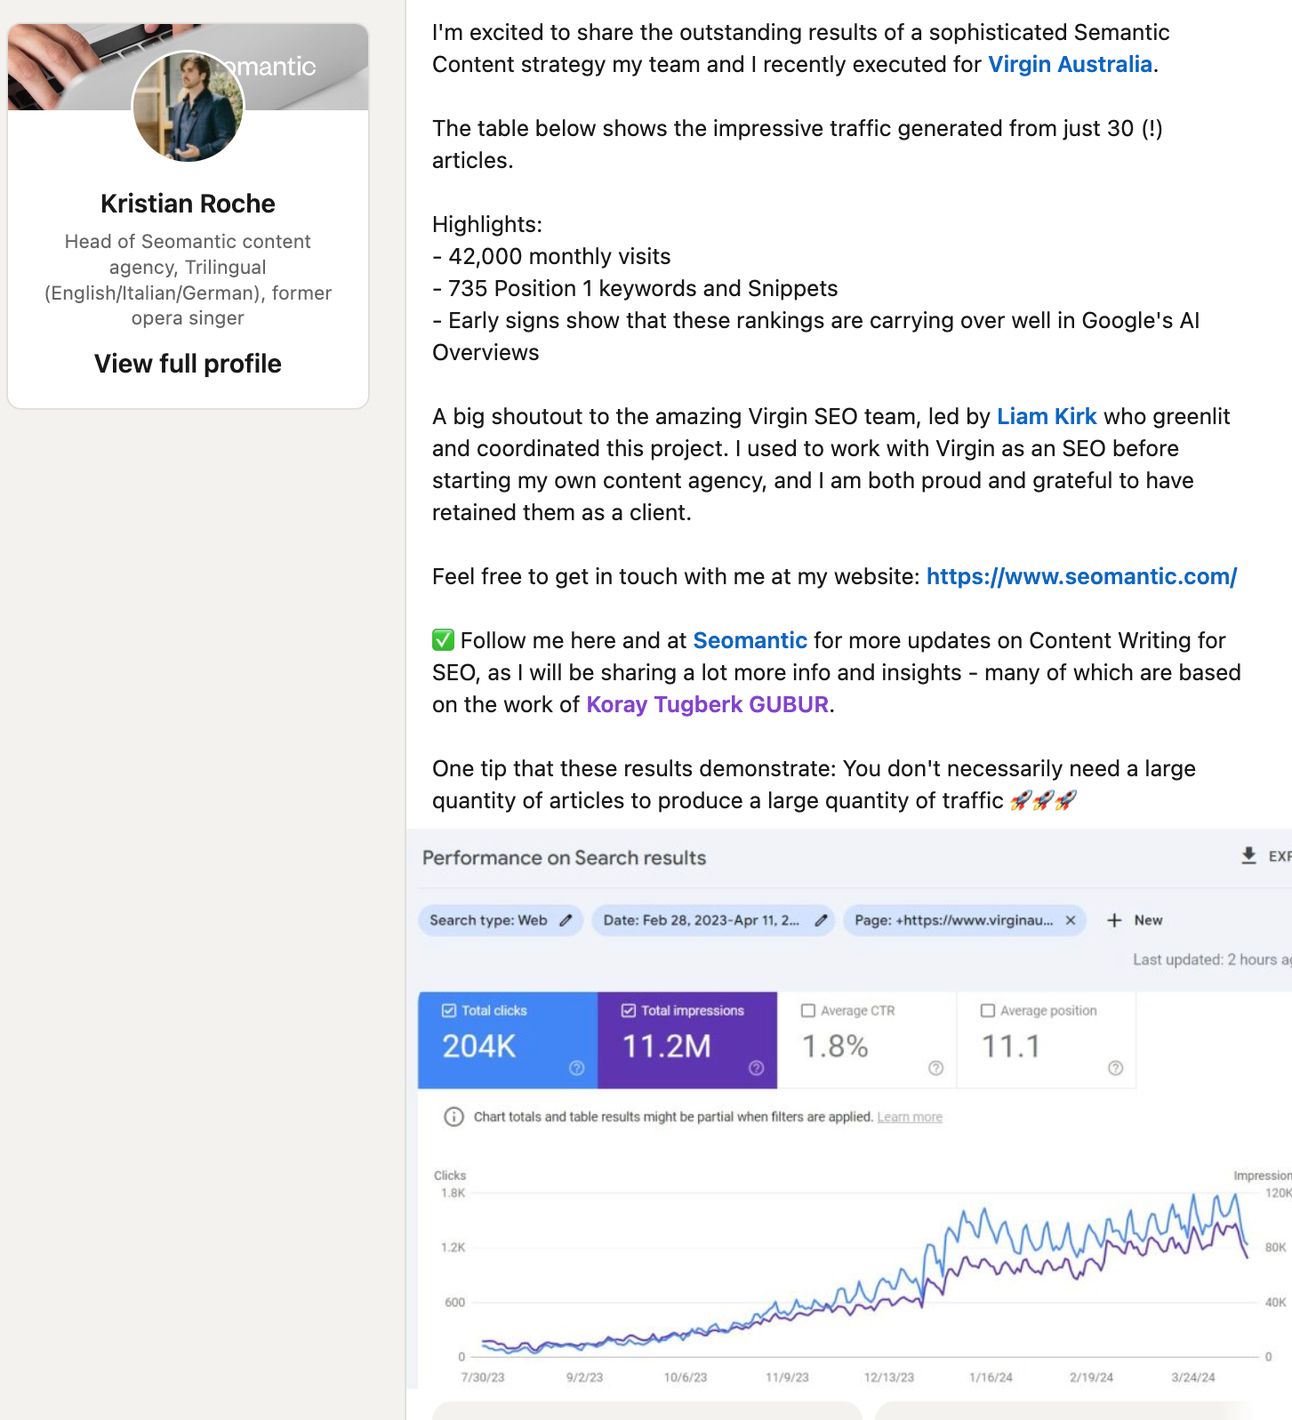Click the profile headline about Seomantic agency
The image size is (1292, 1420).
coord(188,280)
